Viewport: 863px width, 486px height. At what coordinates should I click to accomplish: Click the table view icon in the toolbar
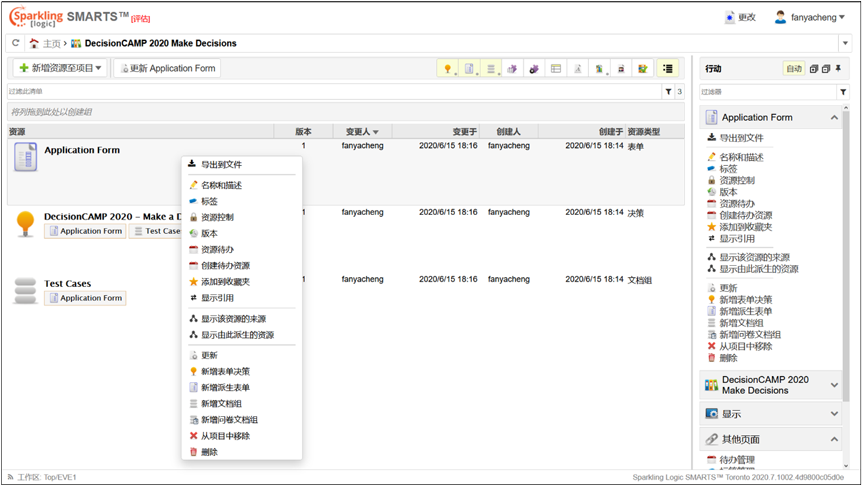(556, 69)
